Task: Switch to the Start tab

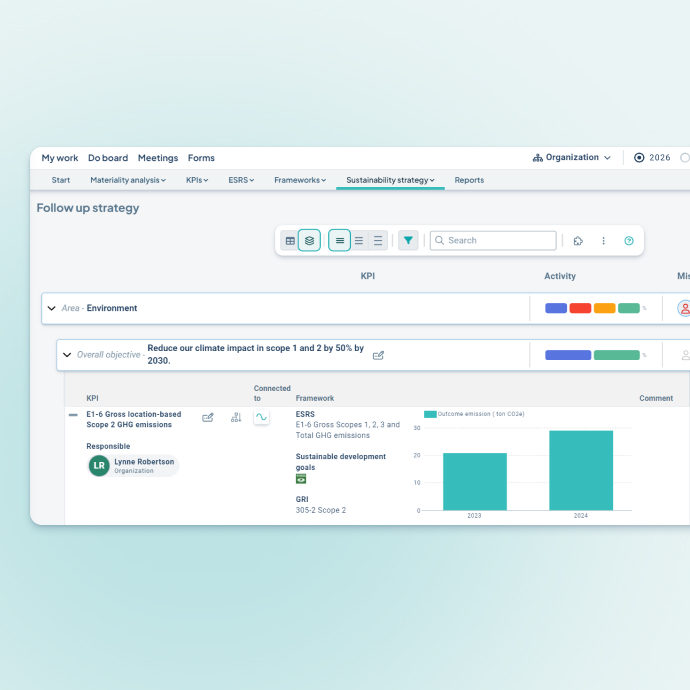Action: 61,180
